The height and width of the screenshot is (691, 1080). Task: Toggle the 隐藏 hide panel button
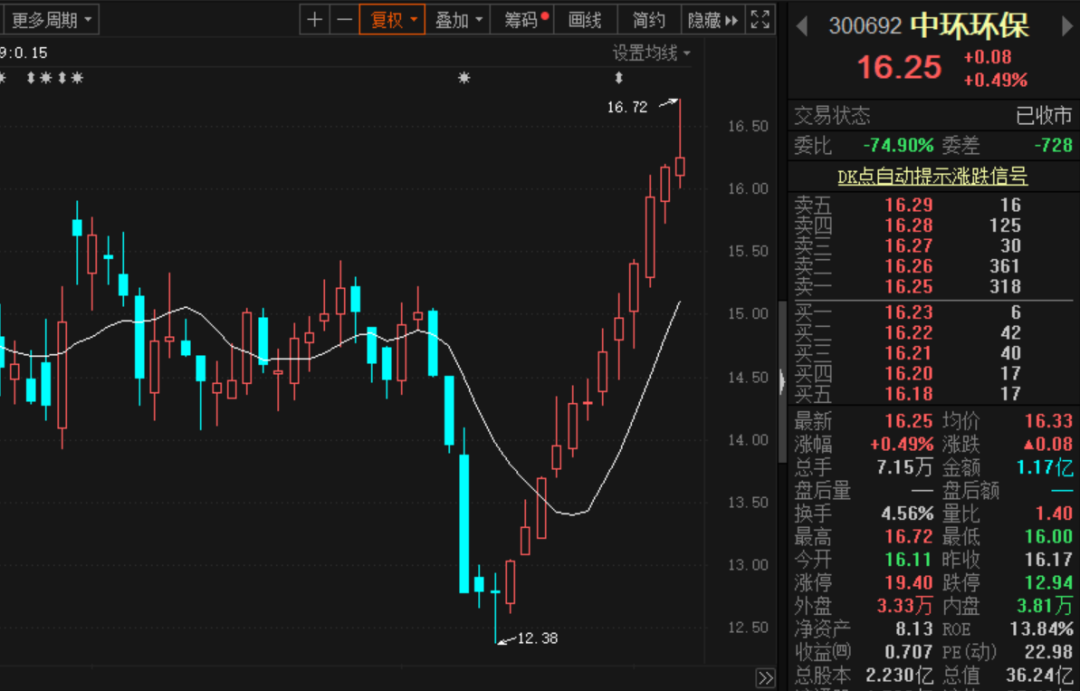712,19
